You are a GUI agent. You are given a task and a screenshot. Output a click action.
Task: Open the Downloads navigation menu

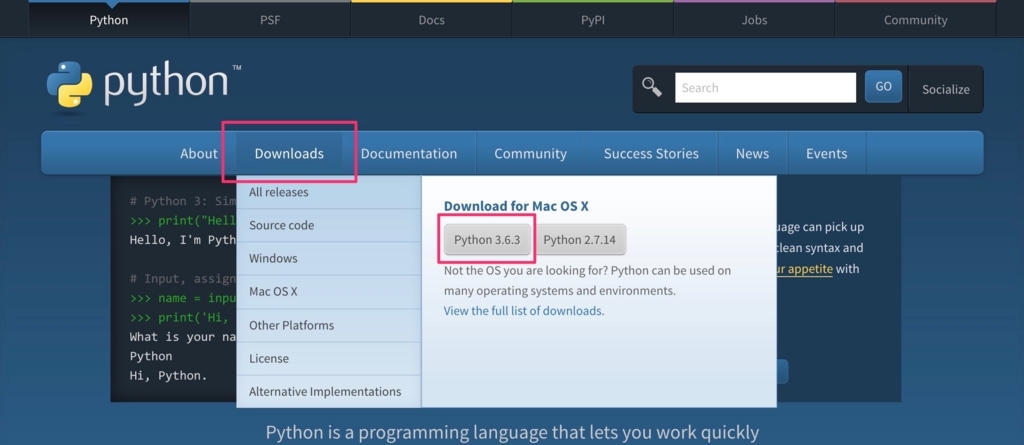point(289,154)
